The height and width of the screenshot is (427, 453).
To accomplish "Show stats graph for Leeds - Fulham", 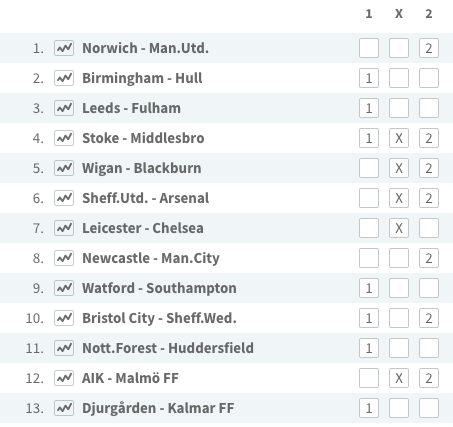I will pyautogui.click(x=64, y=108).
